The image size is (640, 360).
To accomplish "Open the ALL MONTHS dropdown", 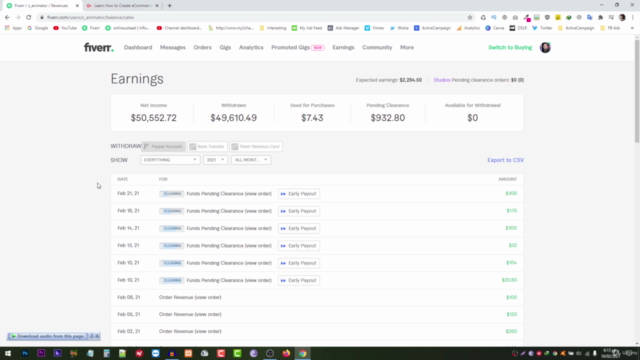I will tap(251, 160).
